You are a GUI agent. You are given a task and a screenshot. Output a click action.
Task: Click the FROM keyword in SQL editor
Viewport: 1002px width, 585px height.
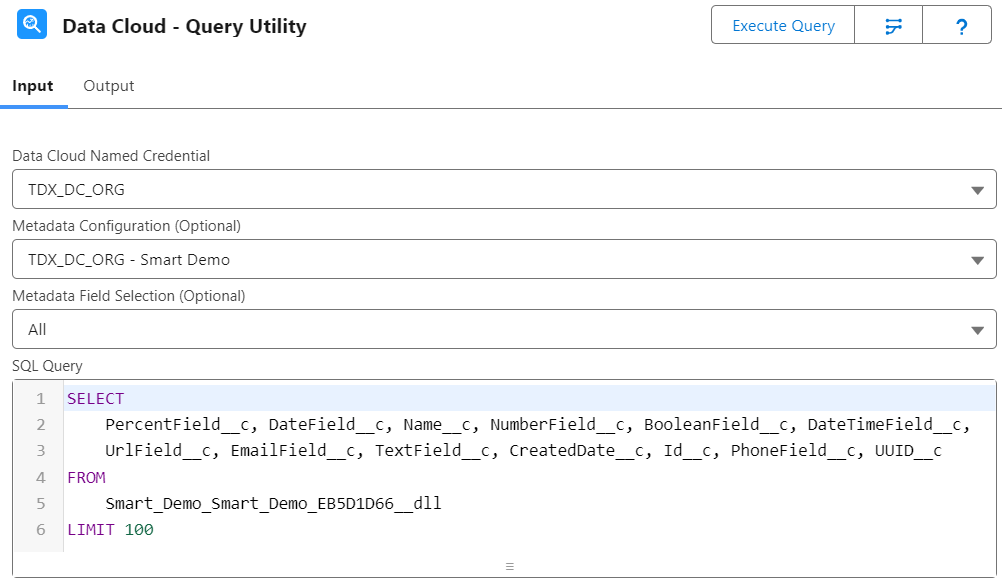[86, 478]
